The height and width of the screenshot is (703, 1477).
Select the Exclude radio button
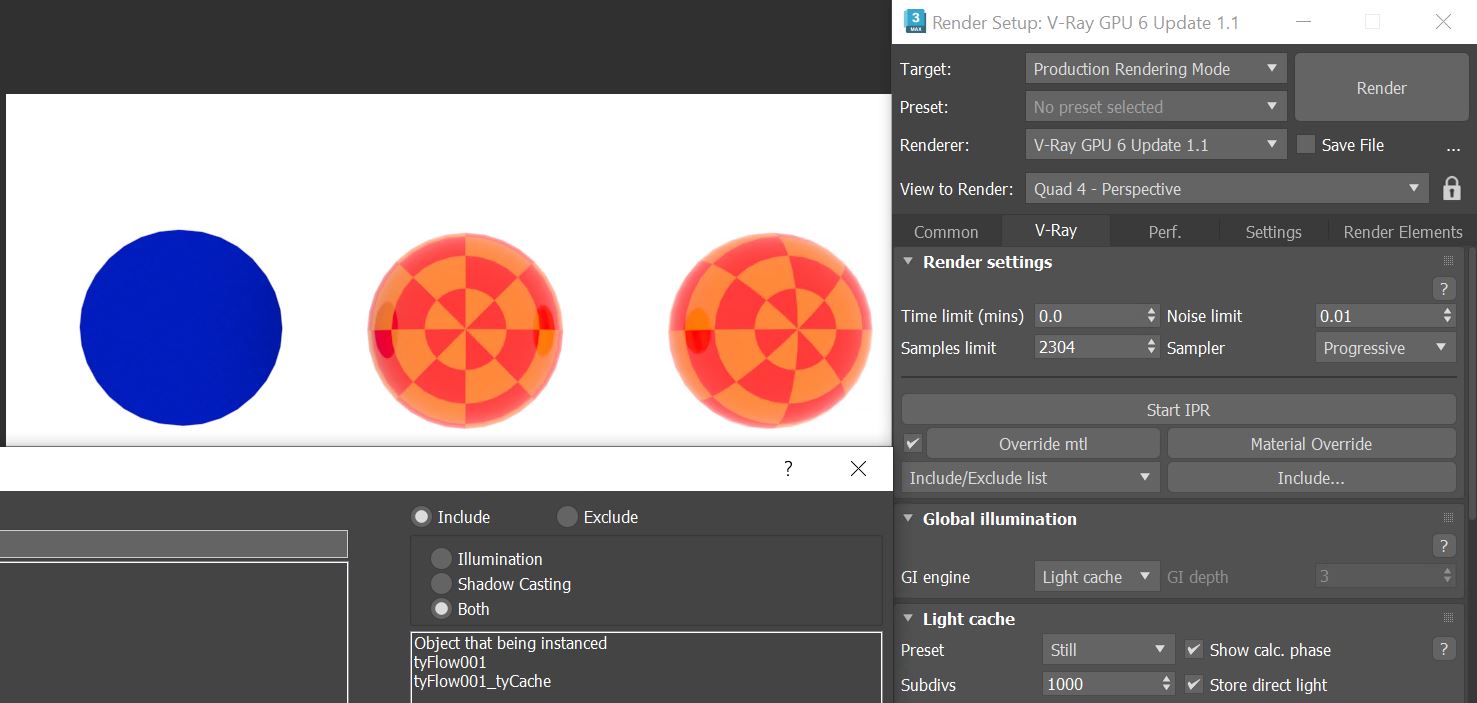click(568, 517)
